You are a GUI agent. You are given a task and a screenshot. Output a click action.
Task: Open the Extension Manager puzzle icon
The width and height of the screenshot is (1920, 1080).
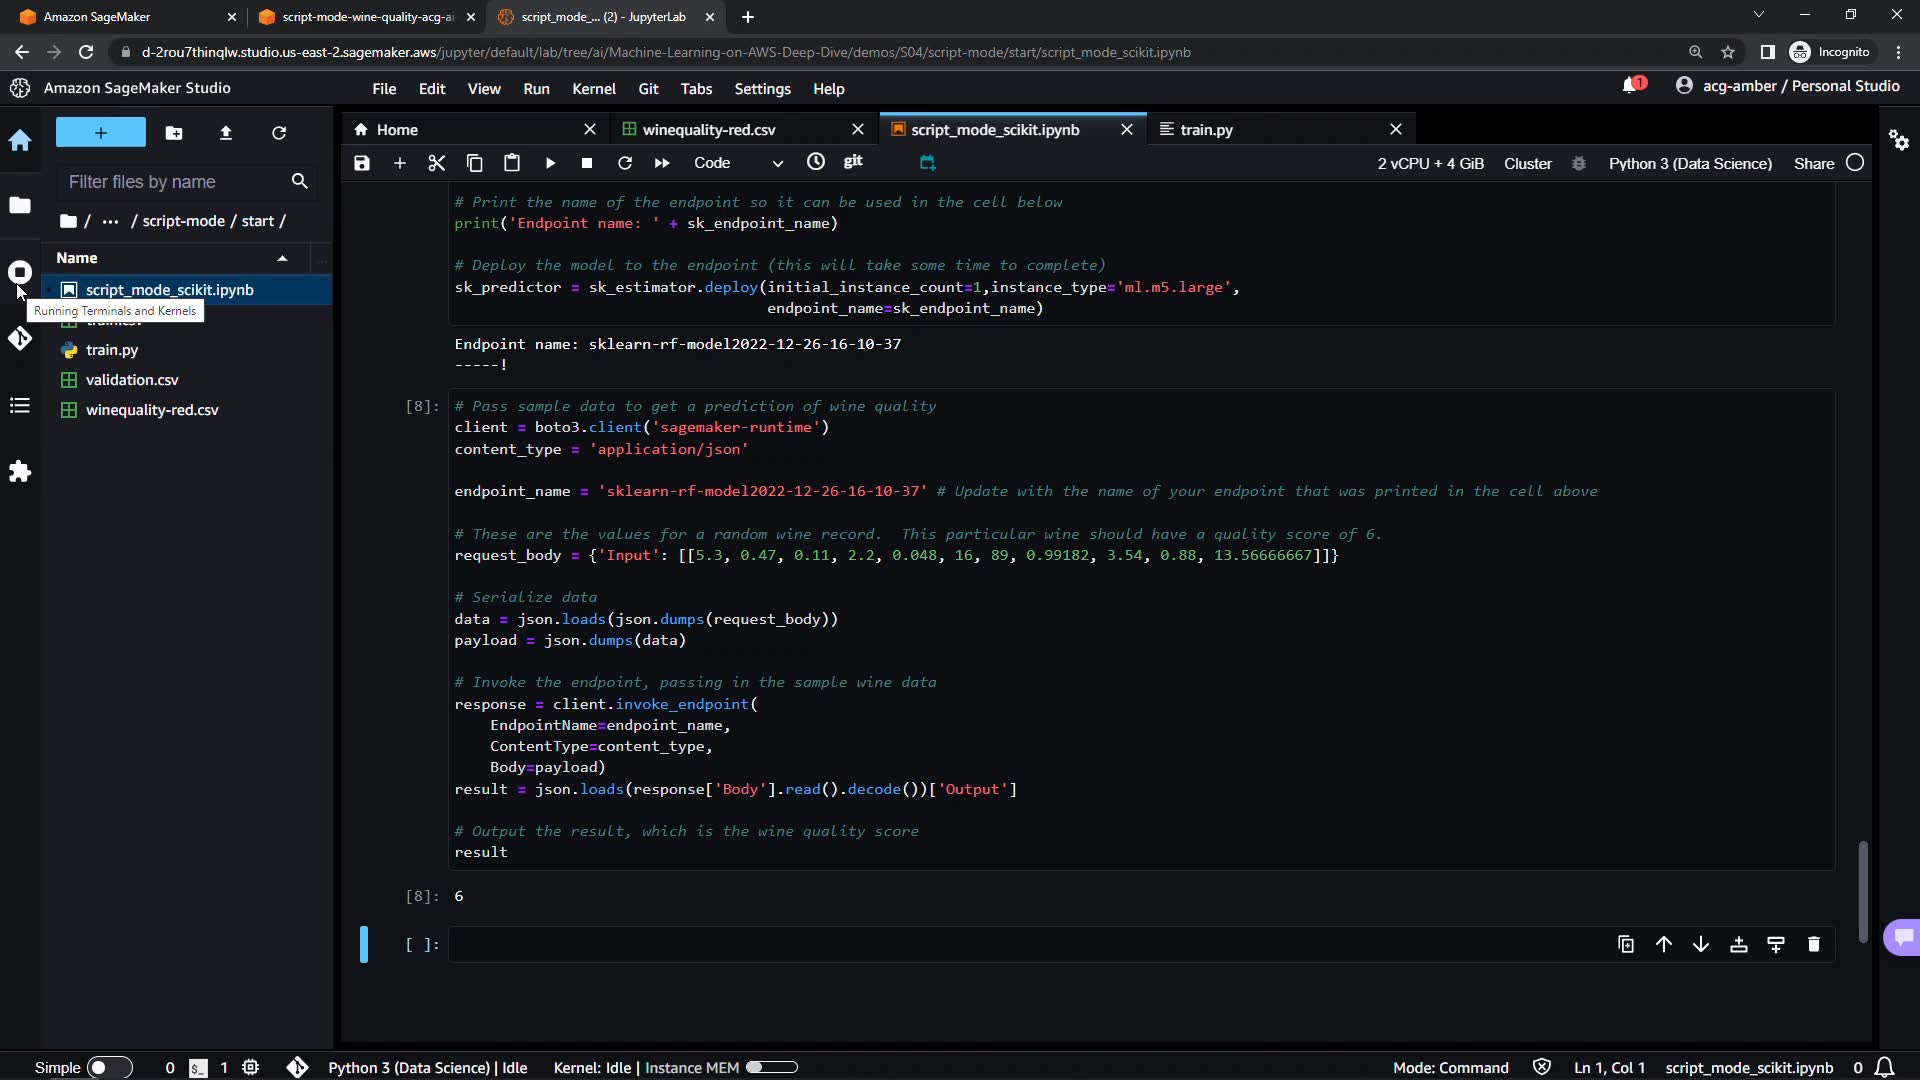click(20, 471)
